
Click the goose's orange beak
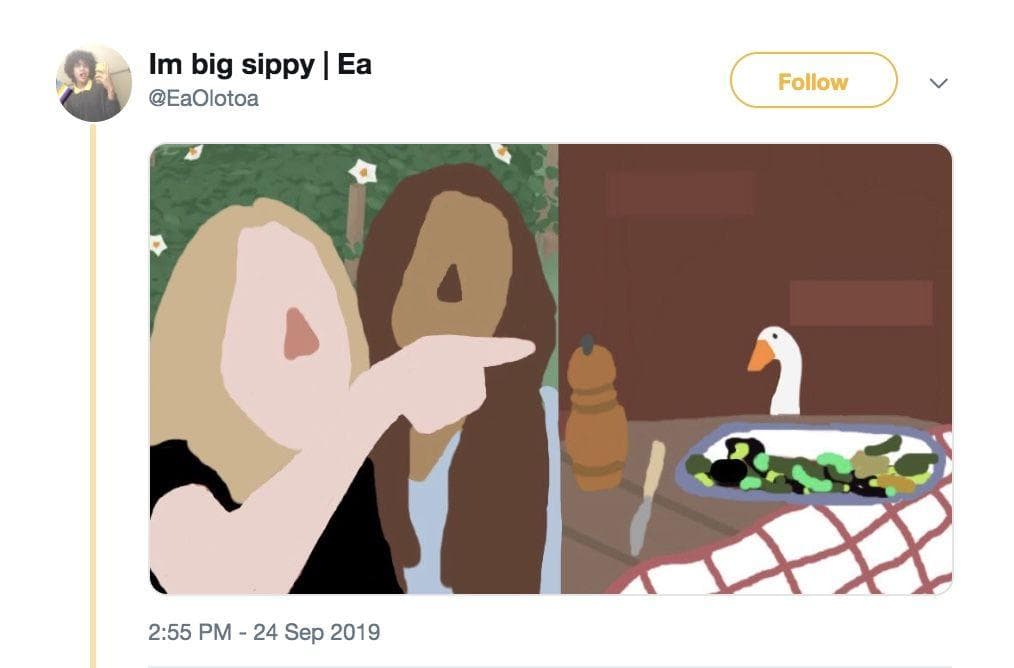(x=761, y=355)
